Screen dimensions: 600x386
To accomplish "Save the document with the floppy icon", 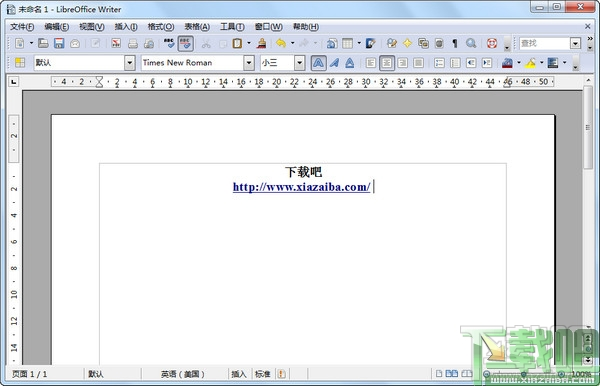I will [x=59, y=43].
